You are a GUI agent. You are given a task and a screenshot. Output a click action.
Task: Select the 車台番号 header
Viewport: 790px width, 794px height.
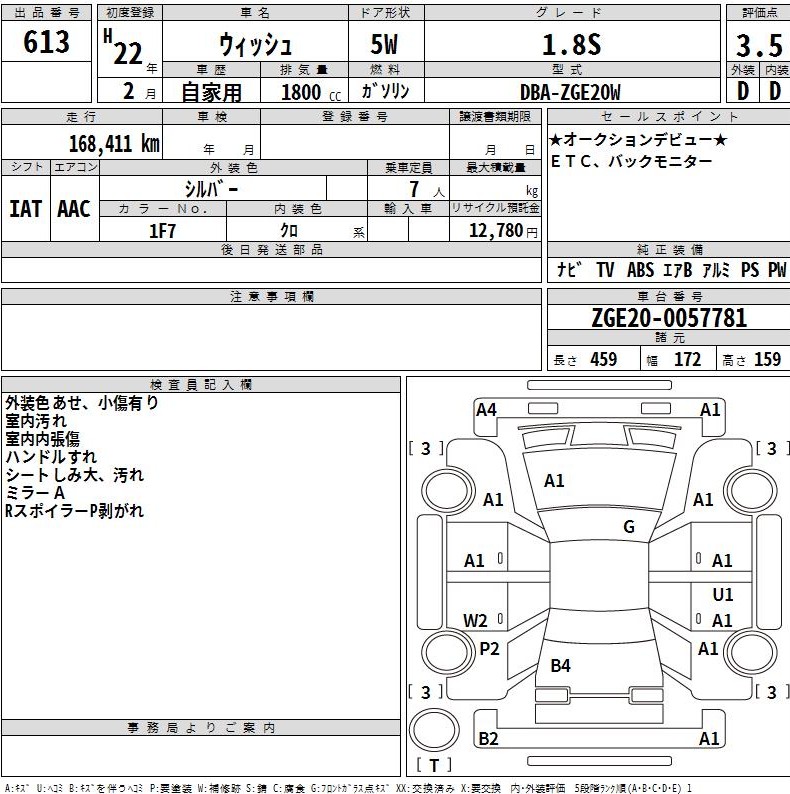(669, 297)
